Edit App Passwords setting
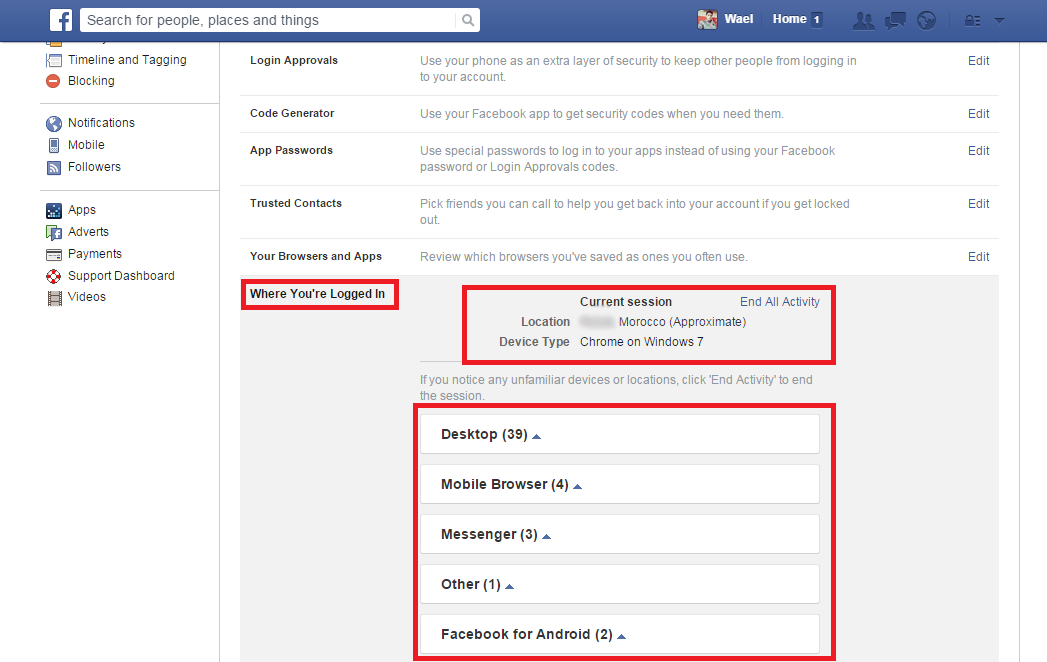 coord(978,151)
